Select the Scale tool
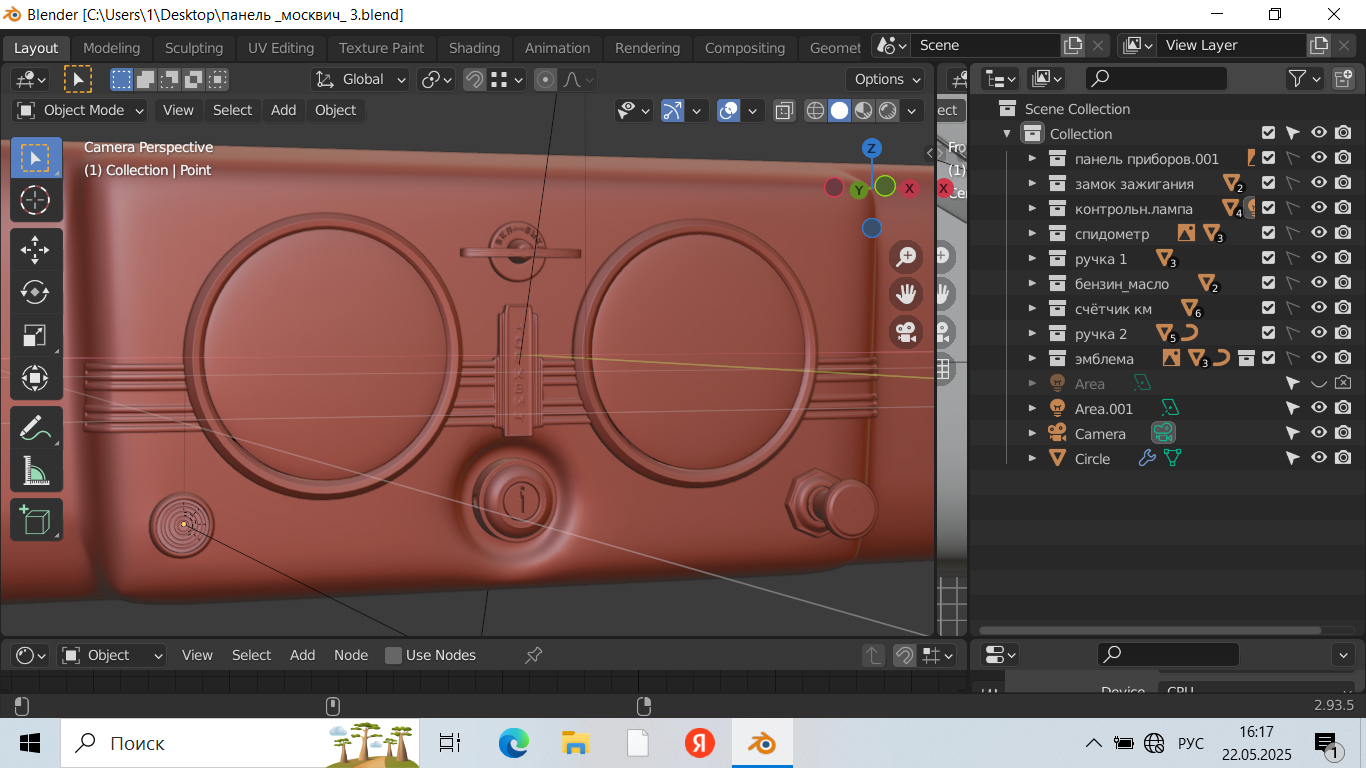The width and height of the screenshot is (1366, 768). (35, 335)
